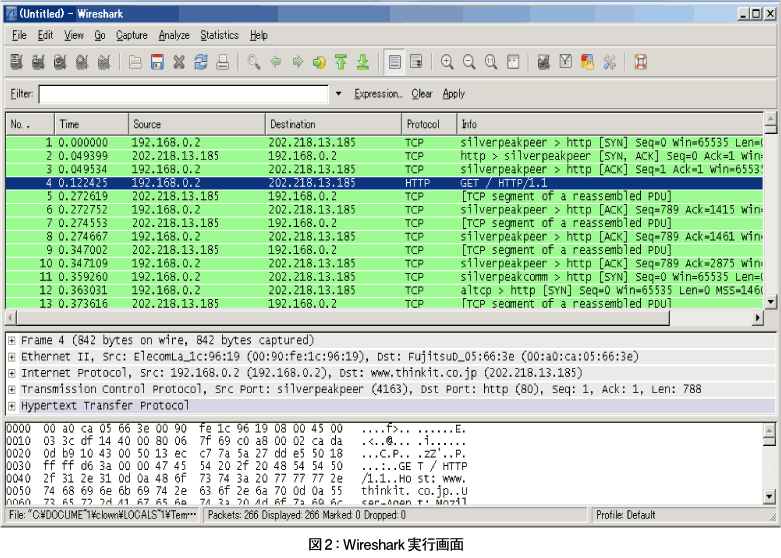This screenshot has width=781, height=558.
Task: Open capture options toolbar icon
Action: coord(38,62)
